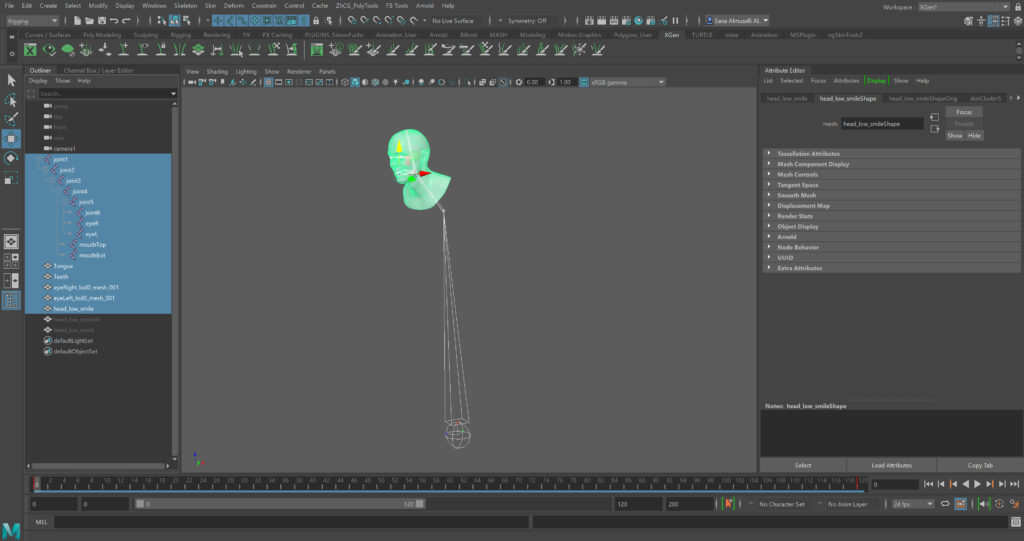The image size is (1024, 541).
Task: Click the Select tool arrow in toolbox
Action: pyautogui.click(x=11, y=80)
